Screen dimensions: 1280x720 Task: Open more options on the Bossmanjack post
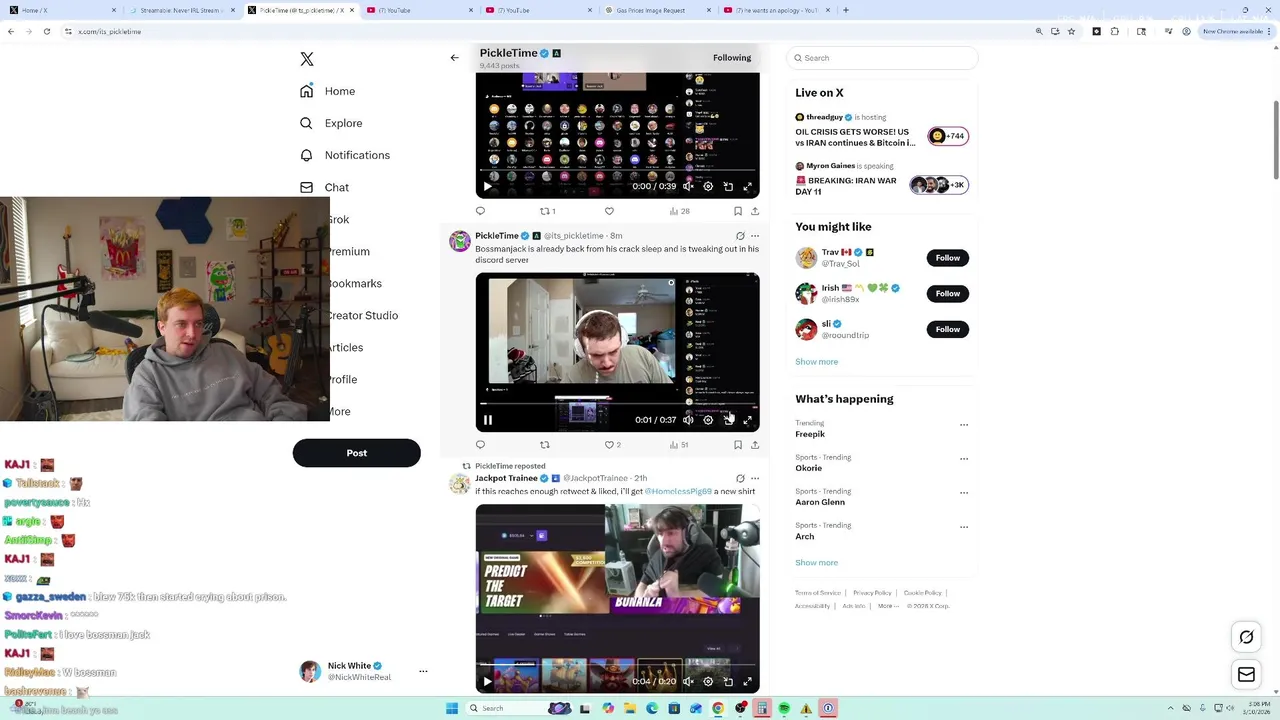pos(755,236)
